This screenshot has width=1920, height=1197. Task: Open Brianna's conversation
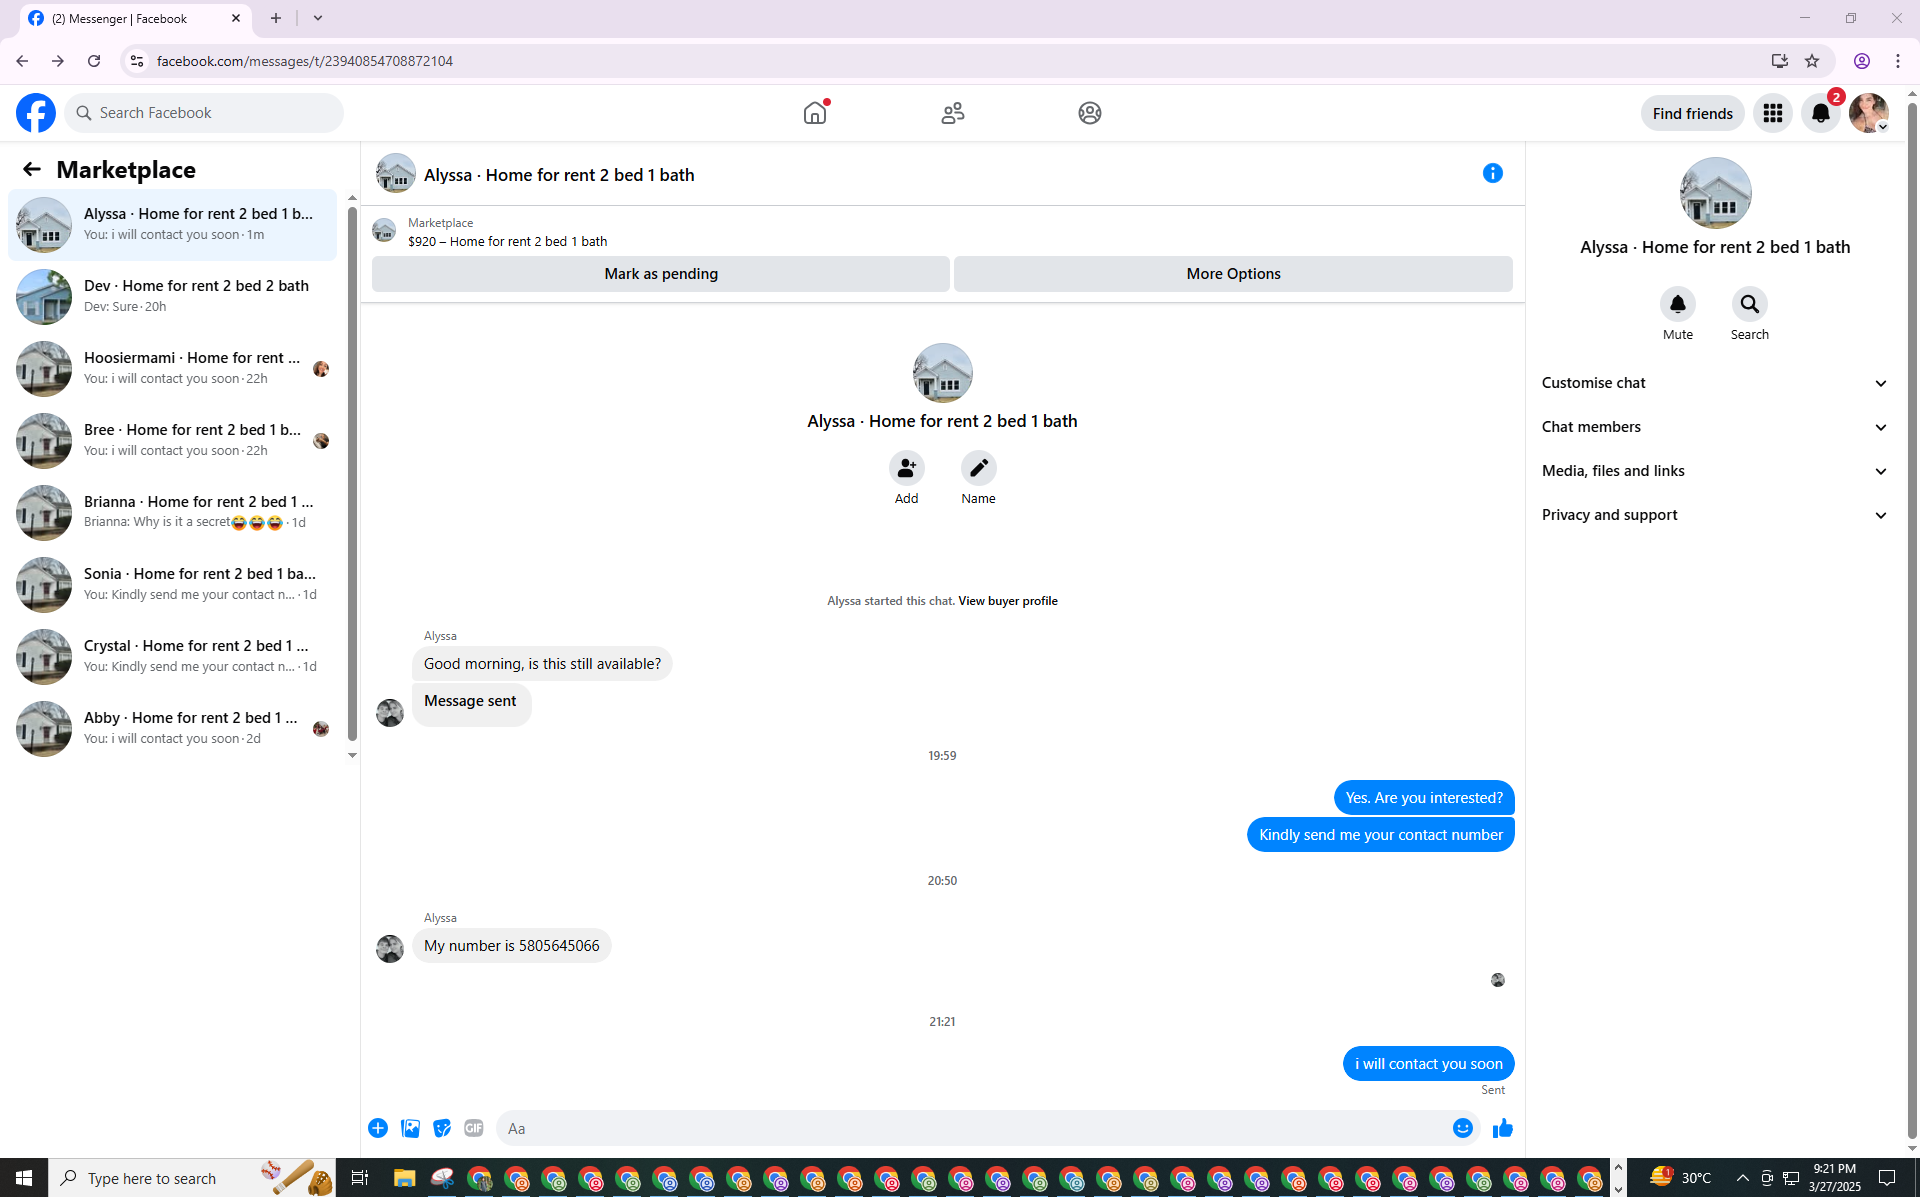[173, 513]
